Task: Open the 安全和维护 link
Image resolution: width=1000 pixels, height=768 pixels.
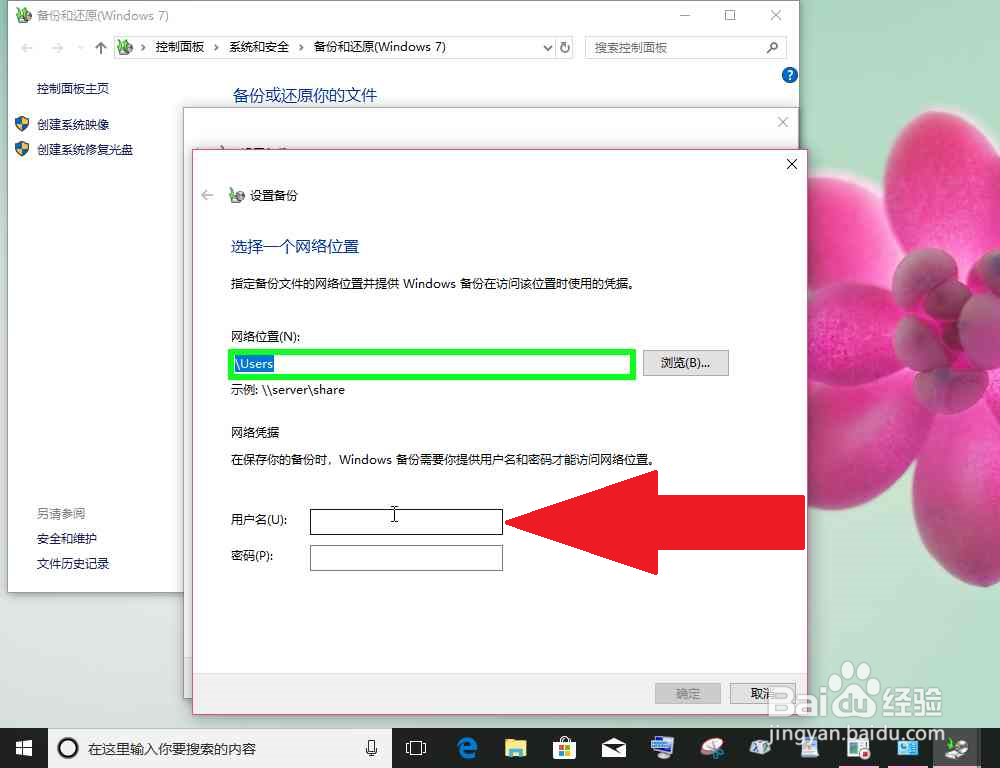Action: [x=66, y=538]
